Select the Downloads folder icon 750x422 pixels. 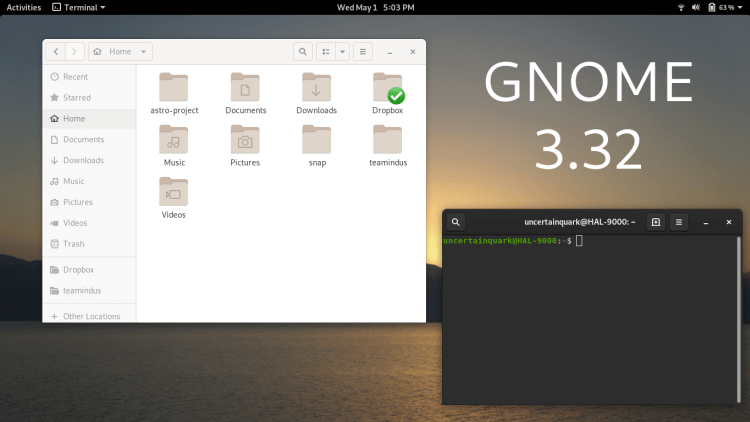click(x=316, y=88)
